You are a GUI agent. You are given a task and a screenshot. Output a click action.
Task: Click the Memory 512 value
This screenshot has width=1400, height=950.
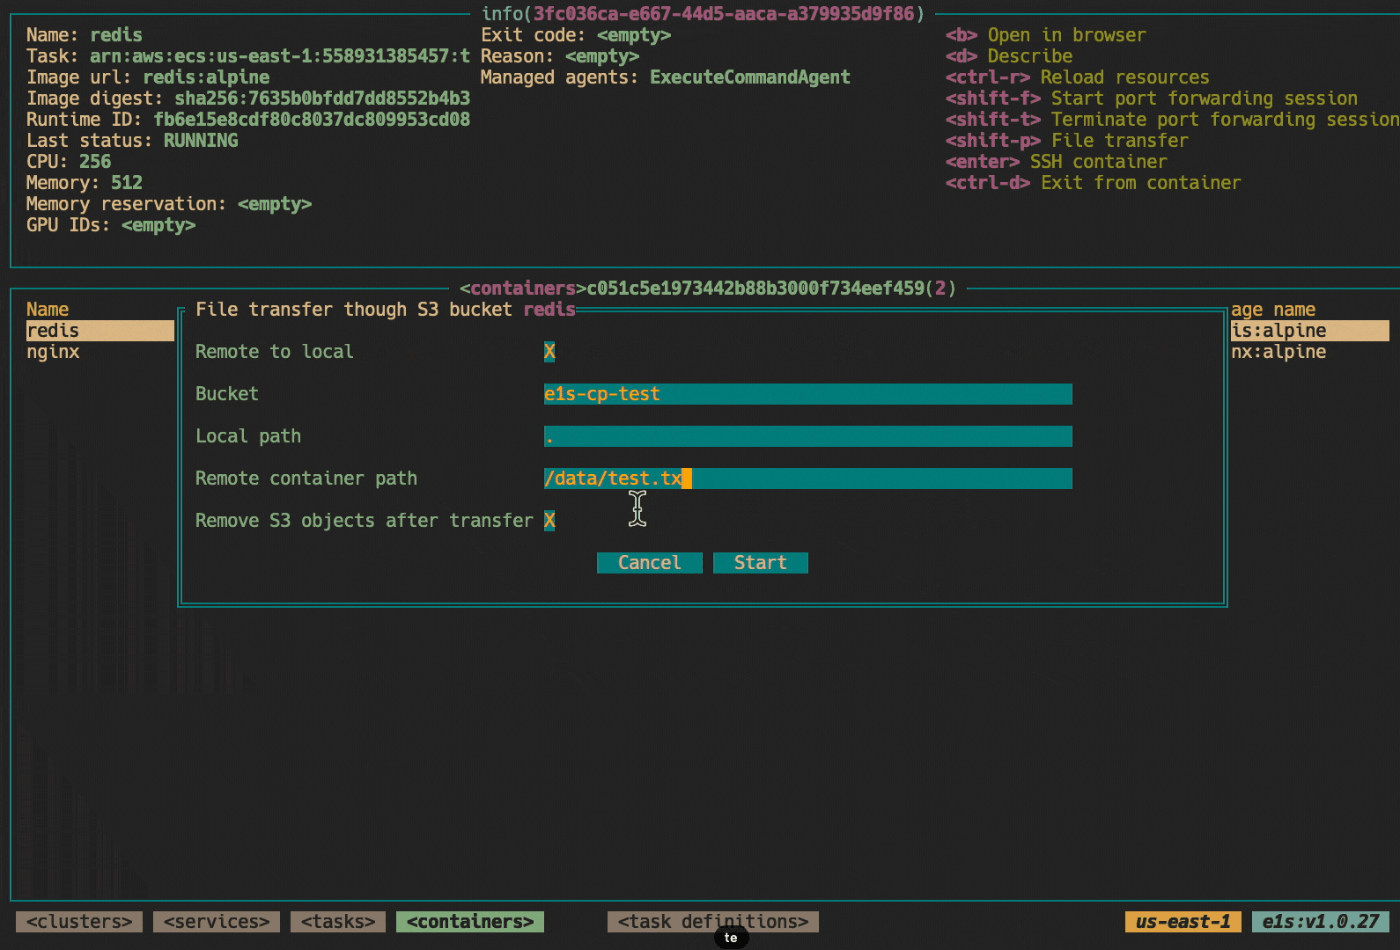point(127,183)
